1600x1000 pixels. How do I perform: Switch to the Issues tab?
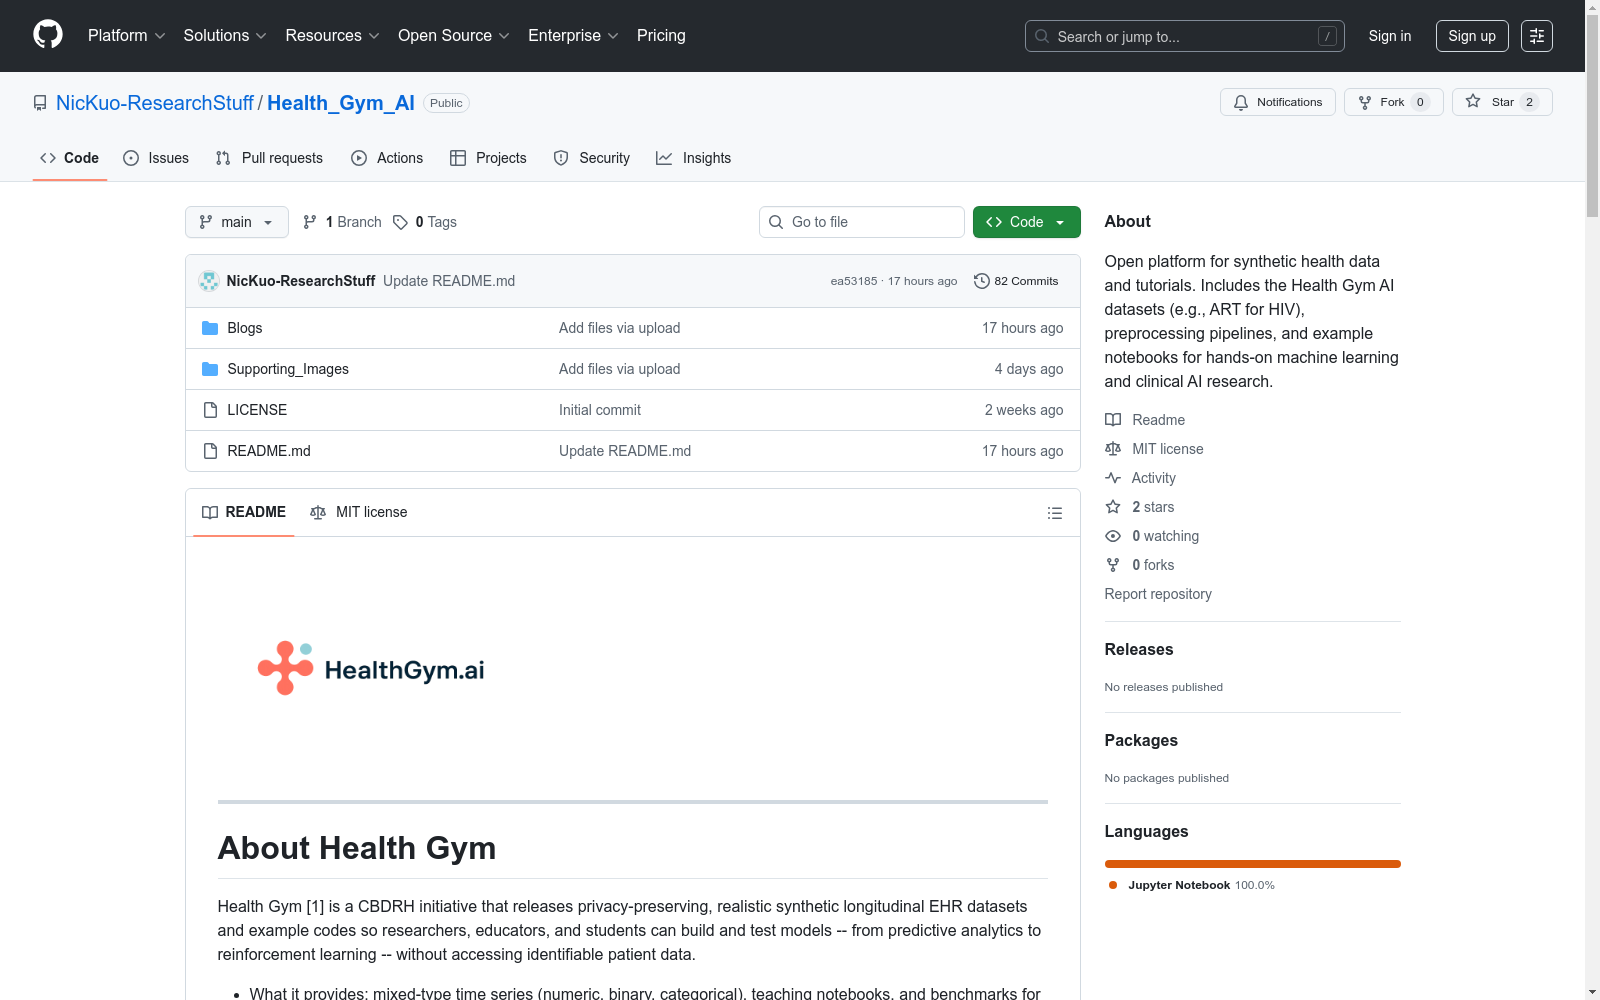coord(156,158)
